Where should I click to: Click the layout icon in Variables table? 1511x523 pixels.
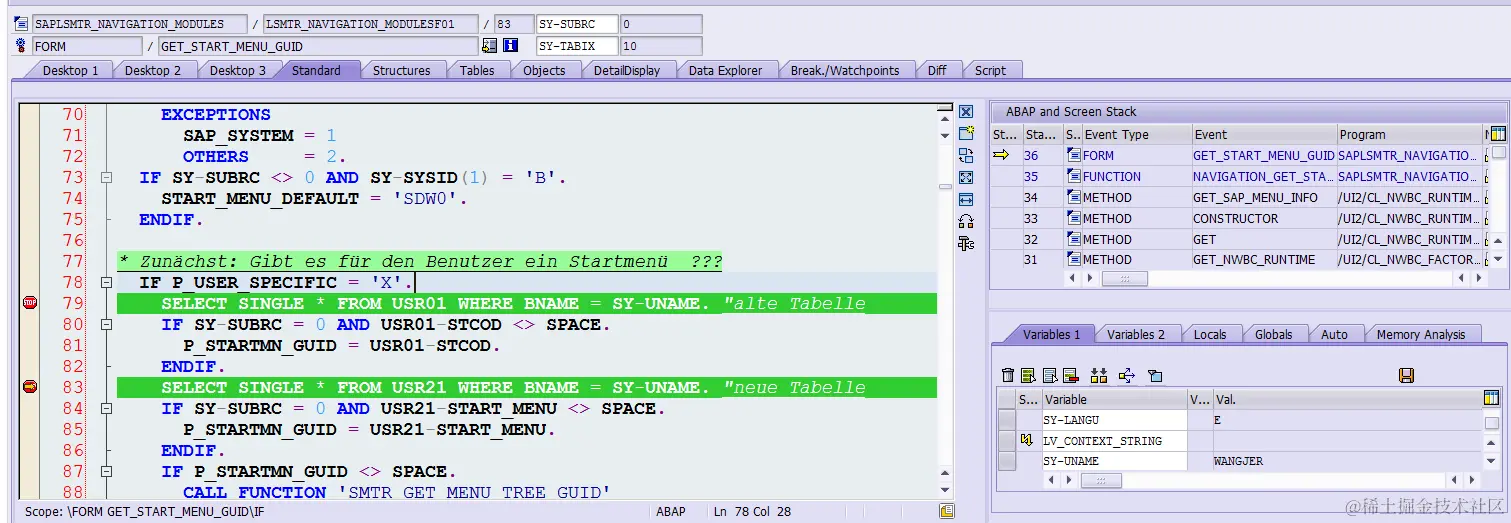(1492, 398)
